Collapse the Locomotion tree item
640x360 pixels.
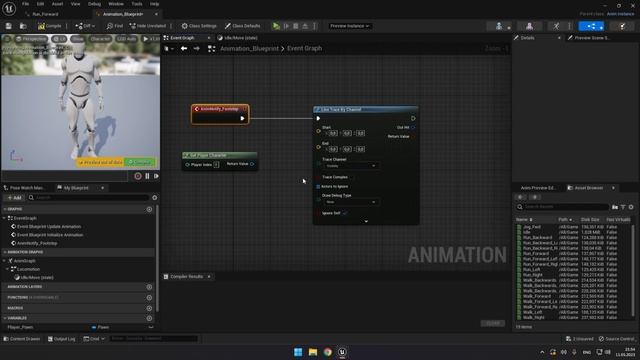[7, 269]
